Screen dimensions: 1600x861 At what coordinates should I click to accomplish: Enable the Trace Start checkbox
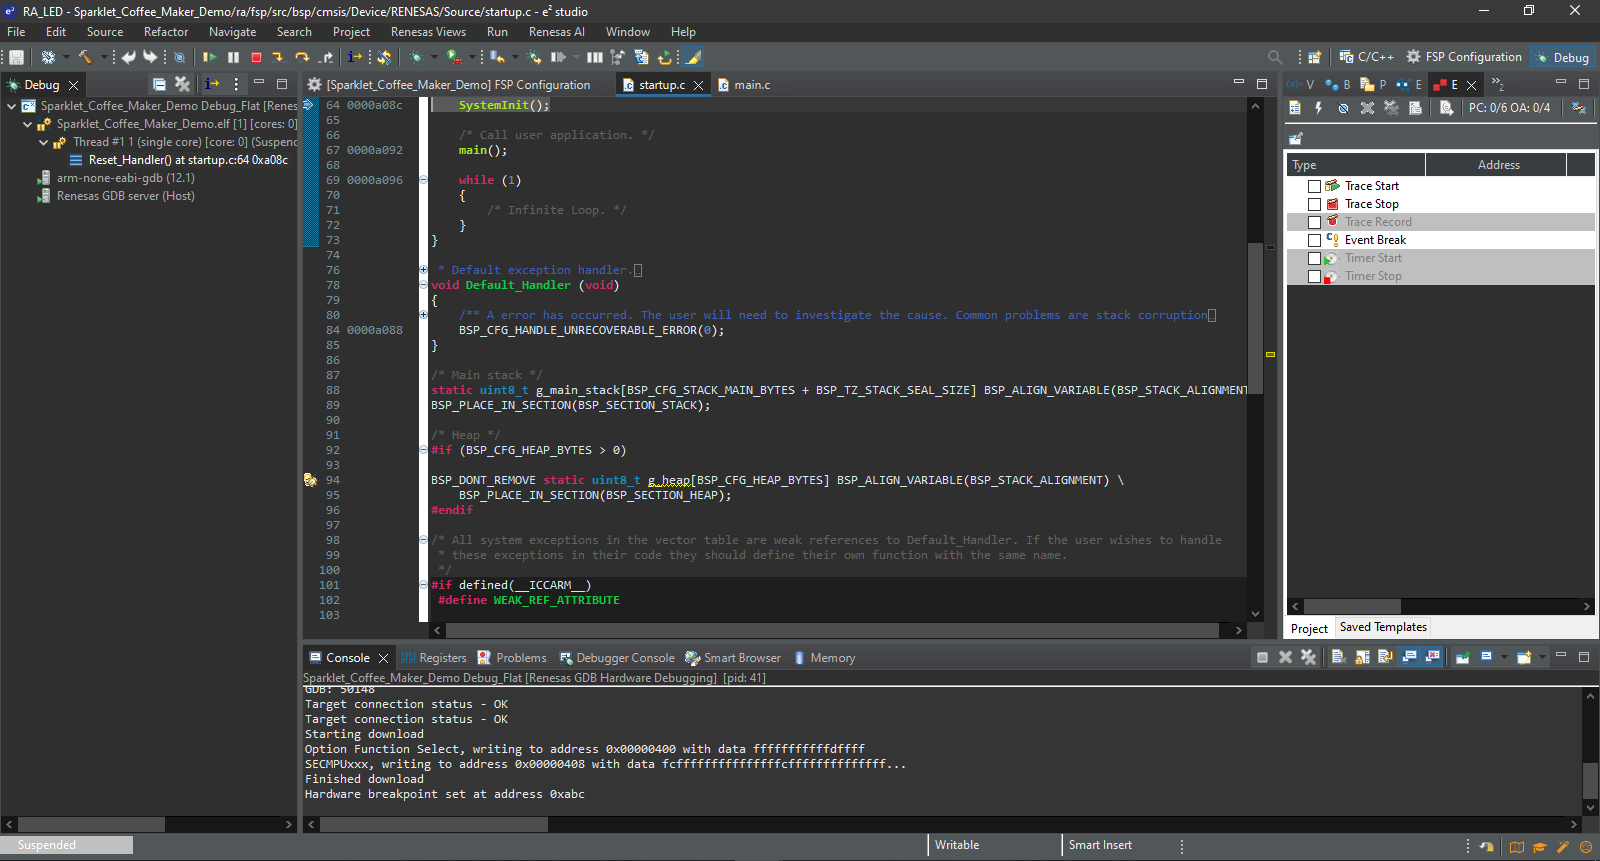point(1314,186)
